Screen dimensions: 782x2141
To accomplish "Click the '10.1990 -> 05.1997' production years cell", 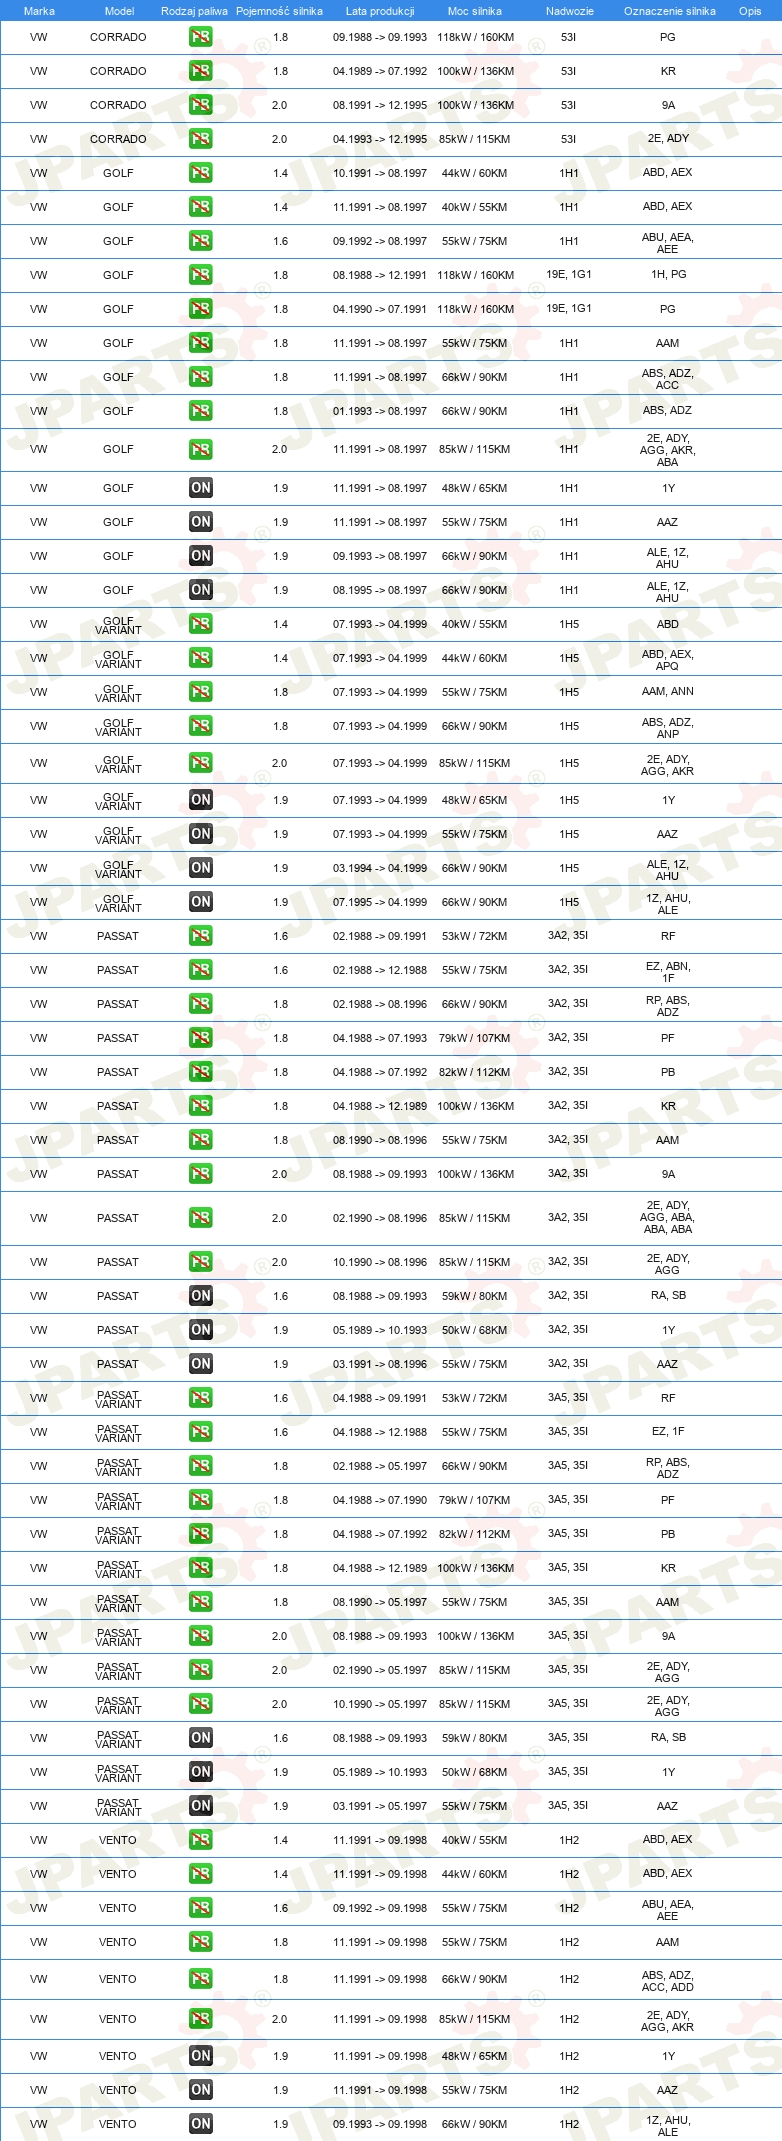I will point(380,1704).
